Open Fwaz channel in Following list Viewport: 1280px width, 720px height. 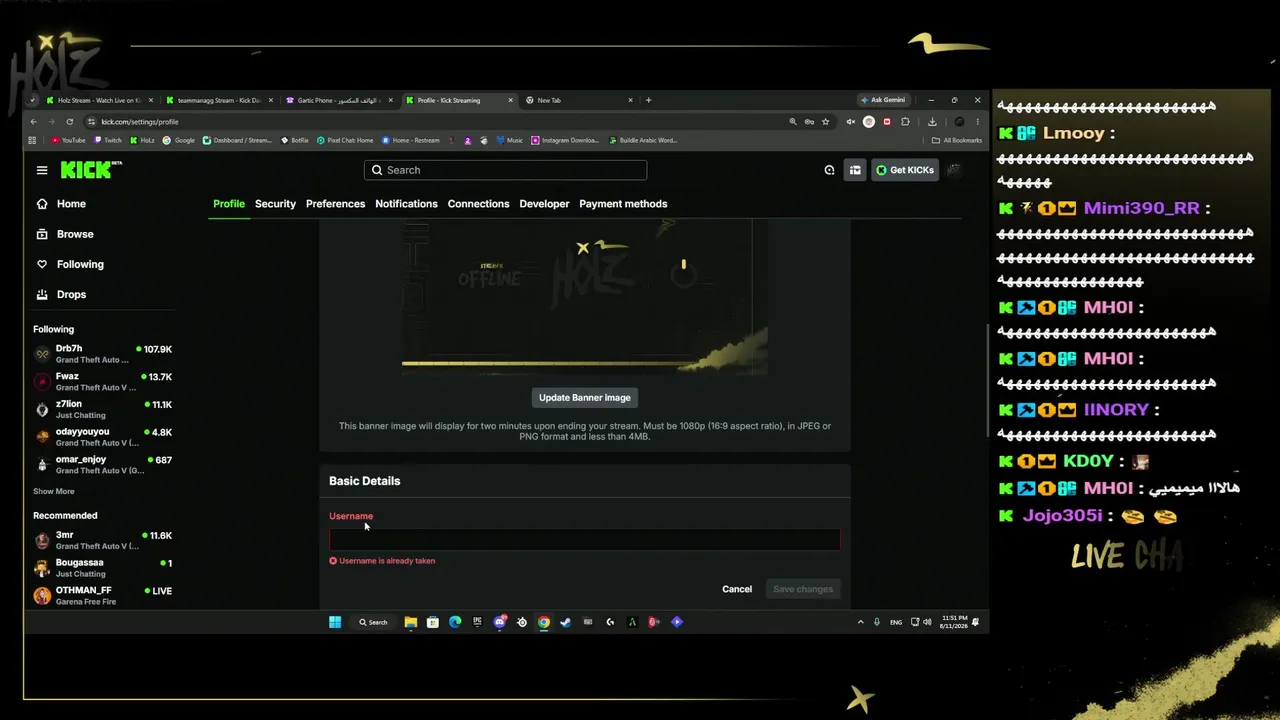(102, 382)
